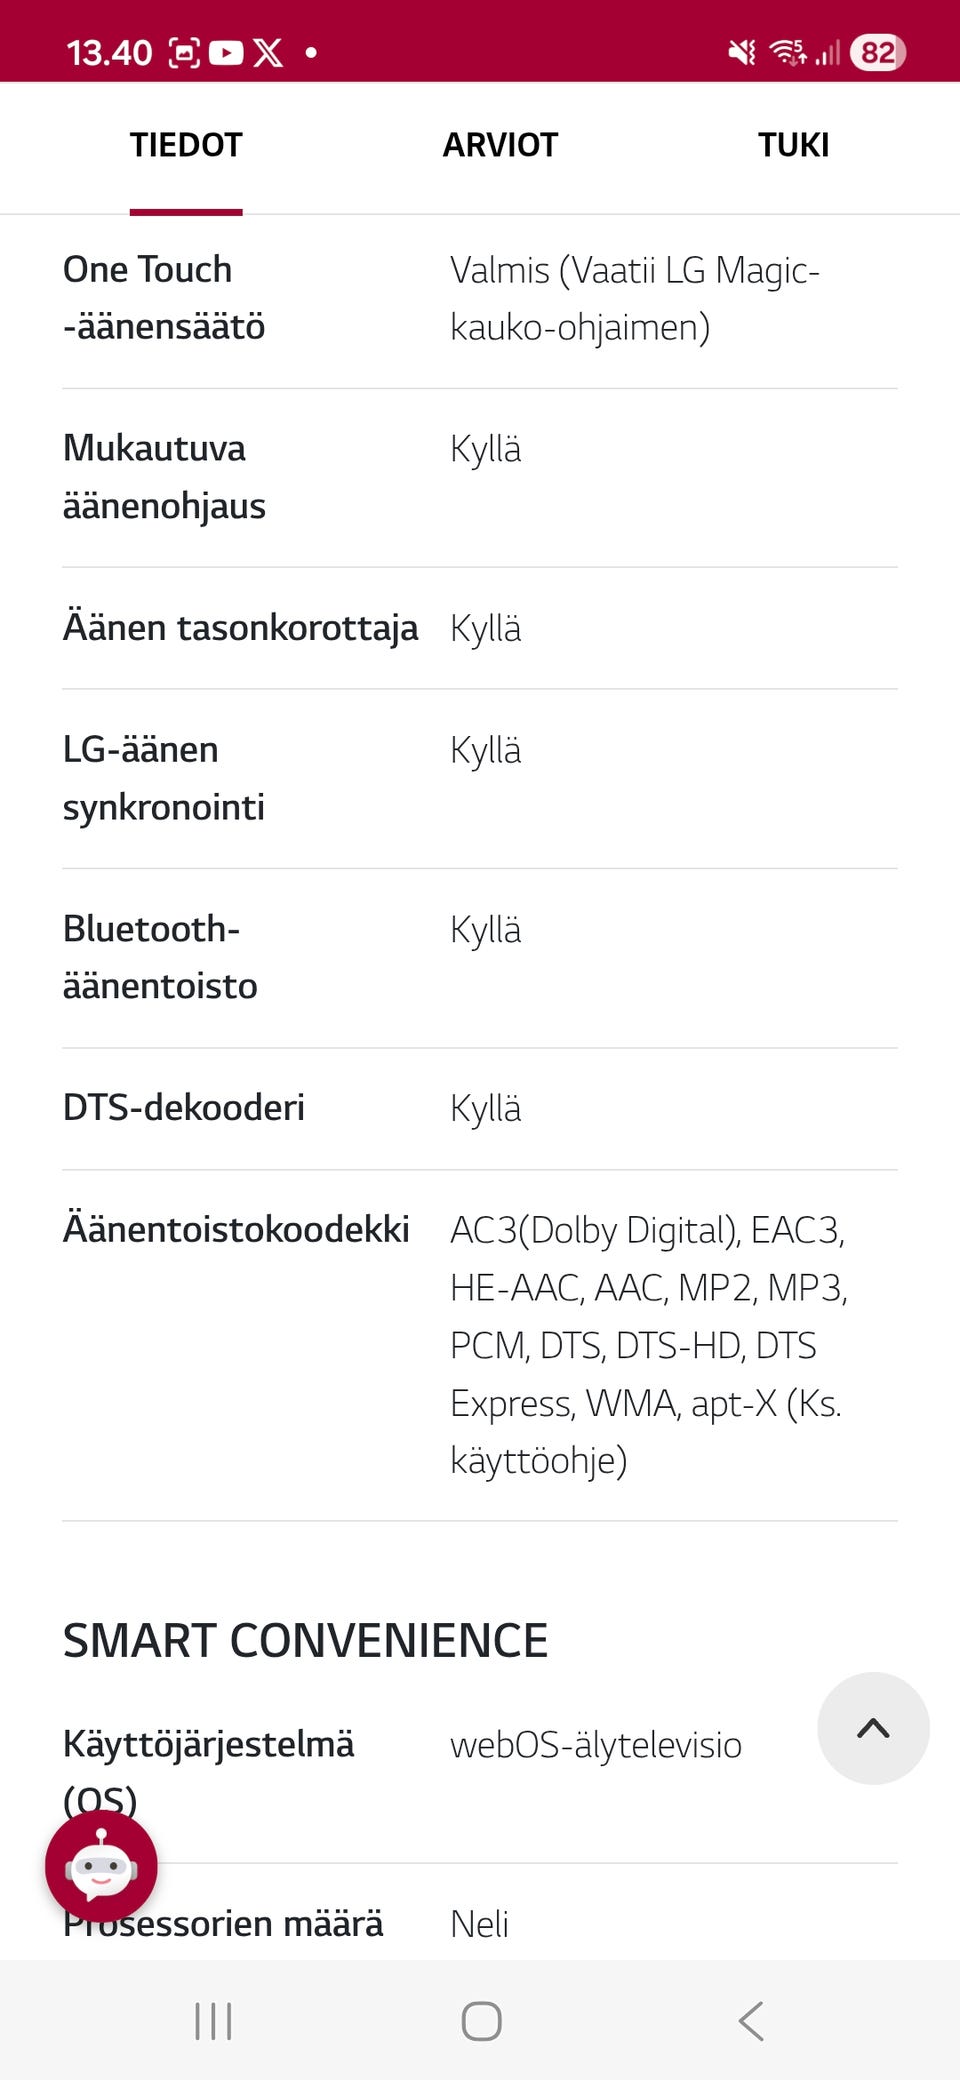Tap the DTS-dekooderi row label
Viewport: 960px width, 2080px height.
pyautogui.click(x=184, y=1108)
